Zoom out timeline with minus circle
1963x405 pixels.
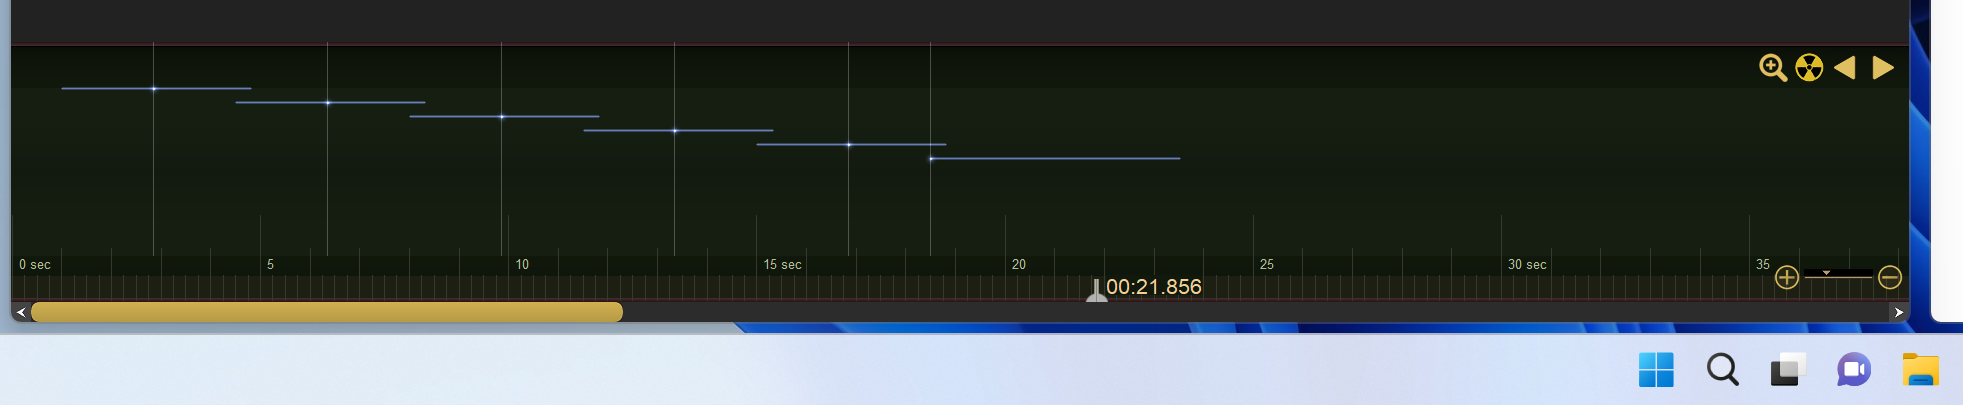[x=1890, y=277]
